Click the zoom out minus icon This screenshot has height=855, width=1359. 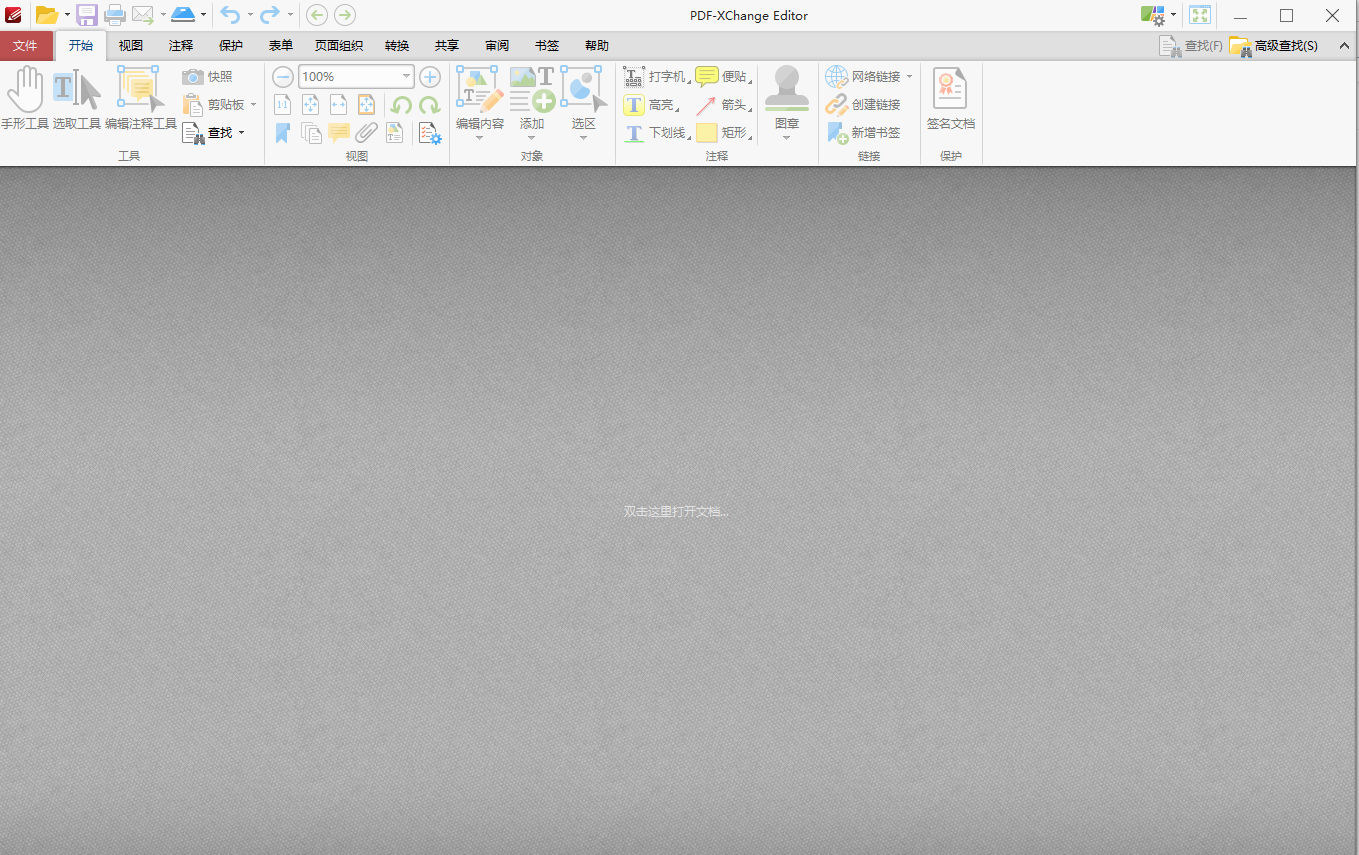point(283,77)
